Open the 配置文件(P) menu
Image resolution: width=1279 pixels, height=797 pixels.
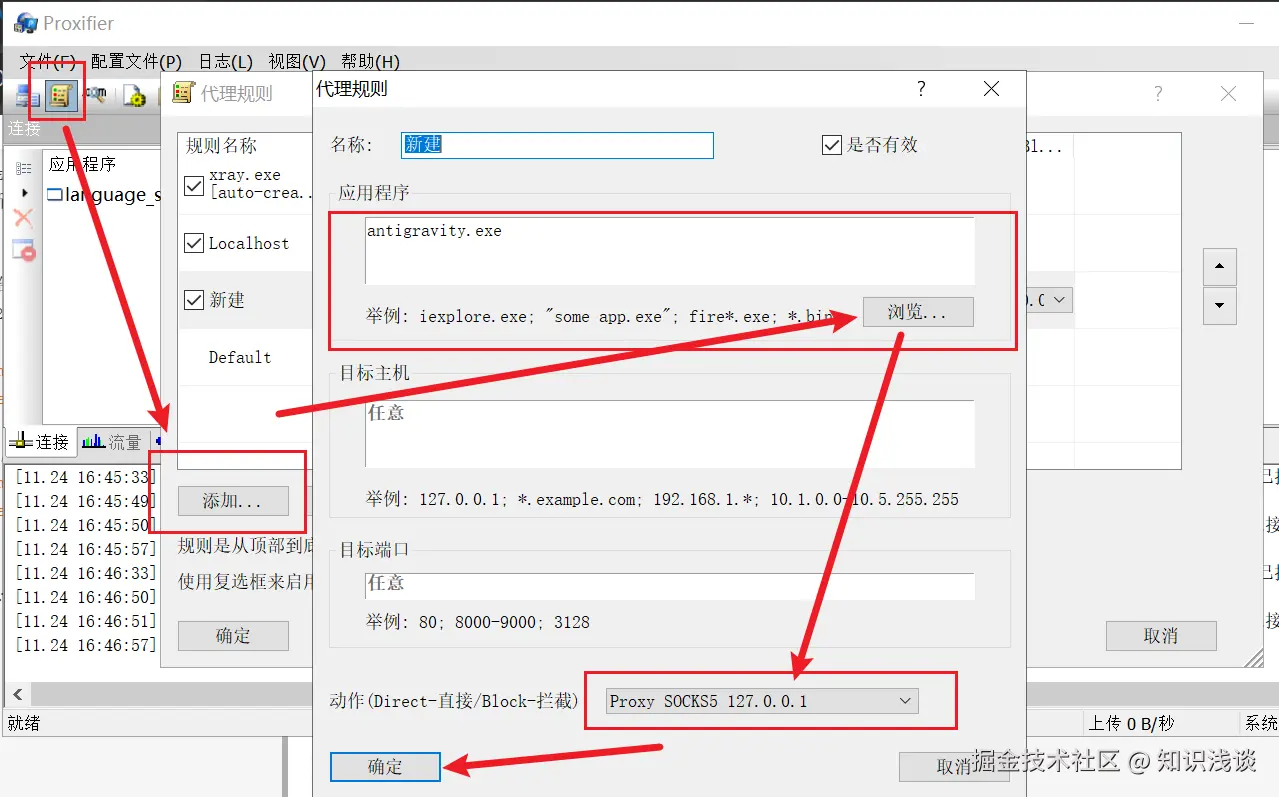point(136,62)
